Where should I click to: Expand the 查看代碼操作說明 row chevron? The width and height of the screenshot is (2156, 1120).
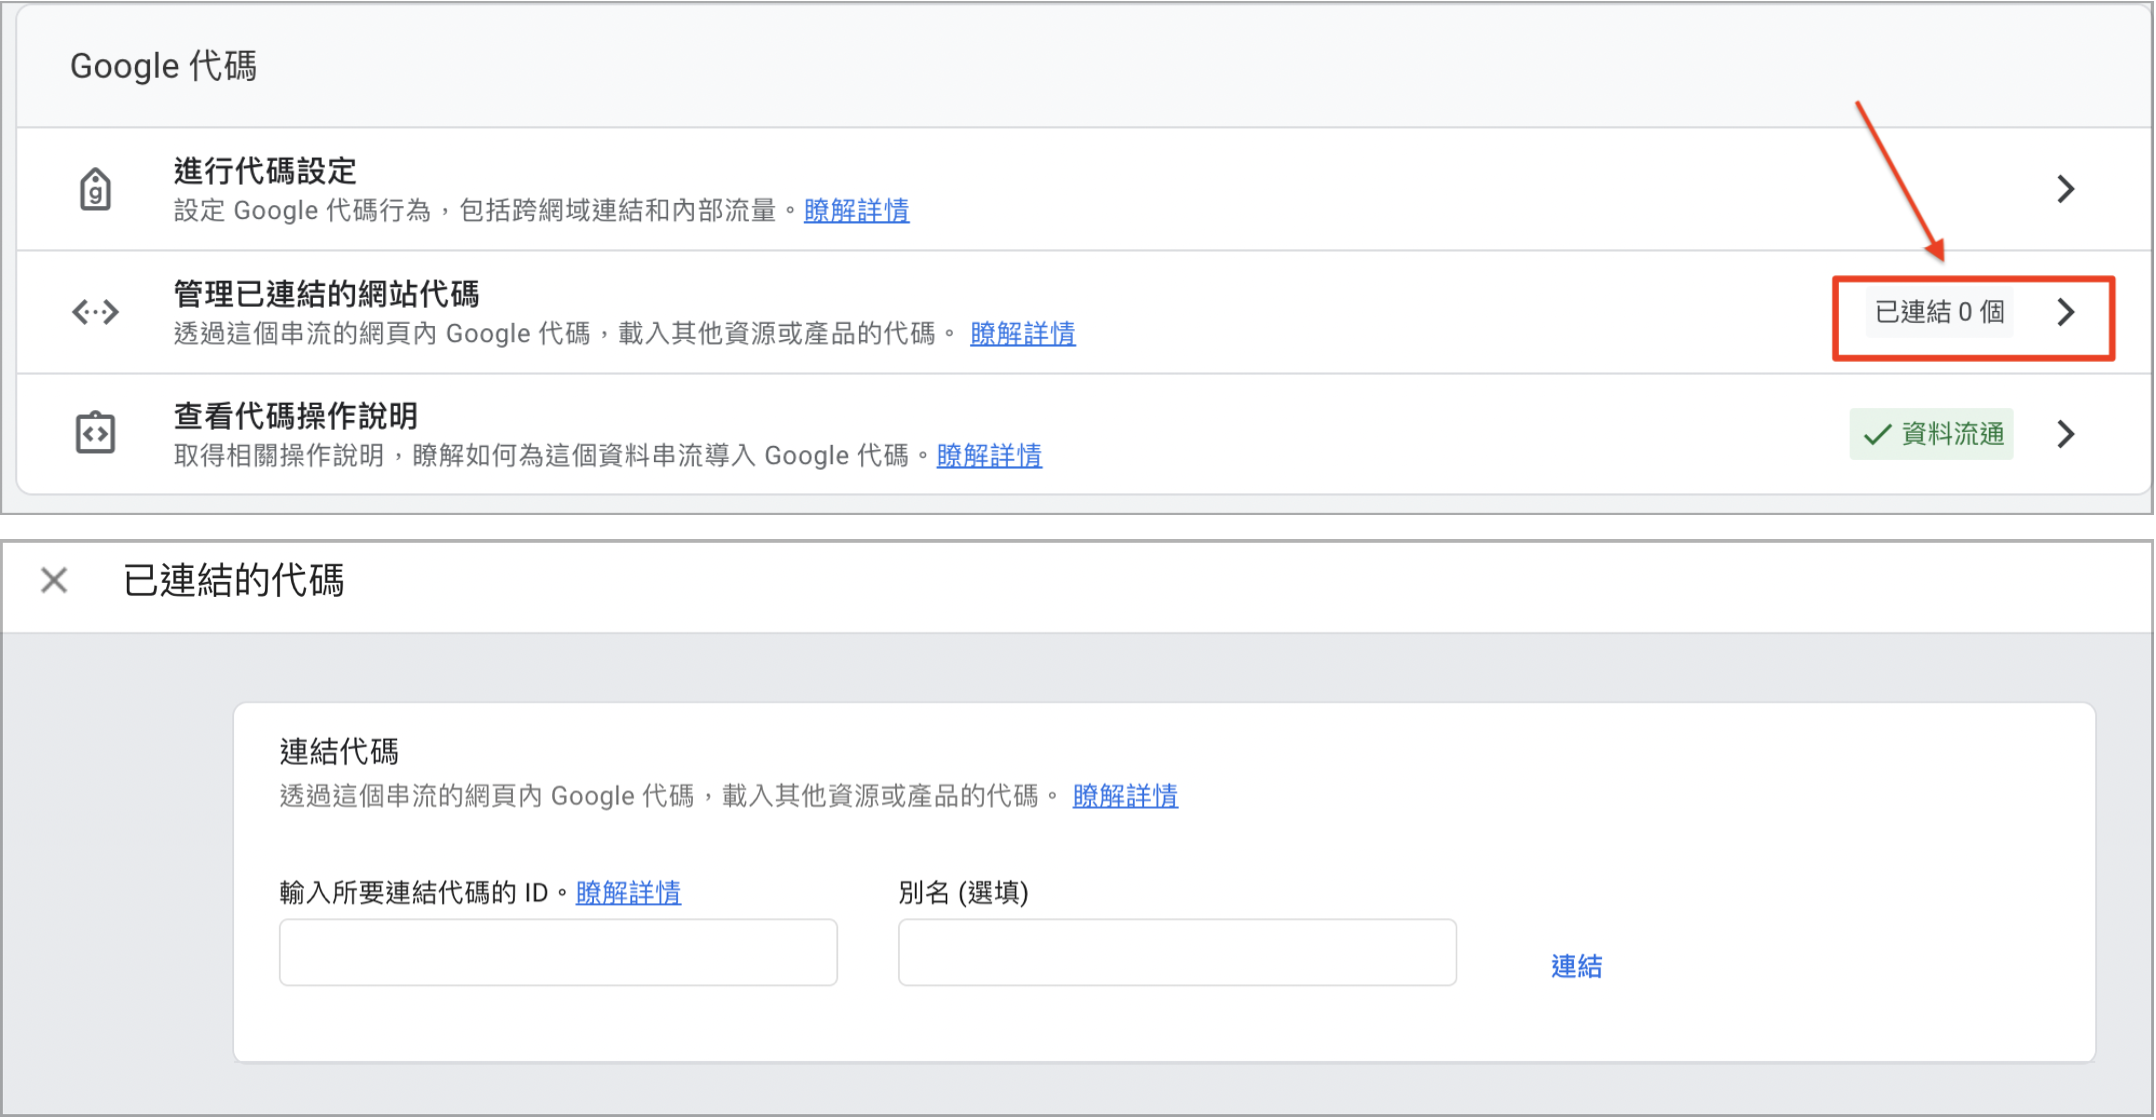pyautogui.click(x=2066, y=434)
